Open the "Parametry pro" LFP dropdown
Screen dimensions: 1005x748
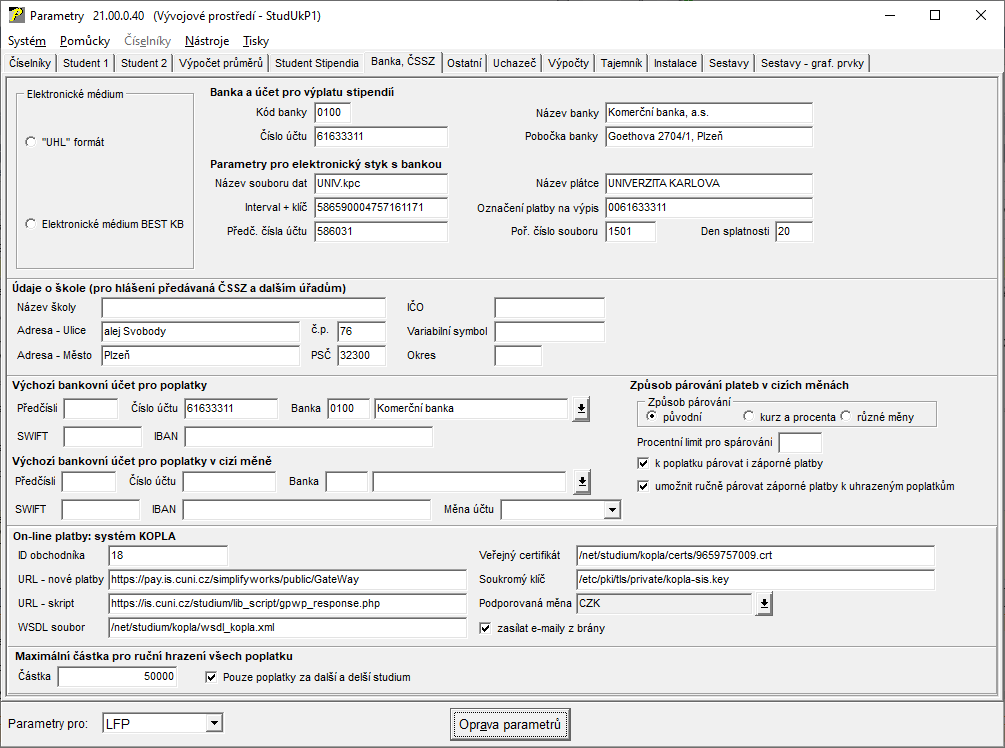212,723
